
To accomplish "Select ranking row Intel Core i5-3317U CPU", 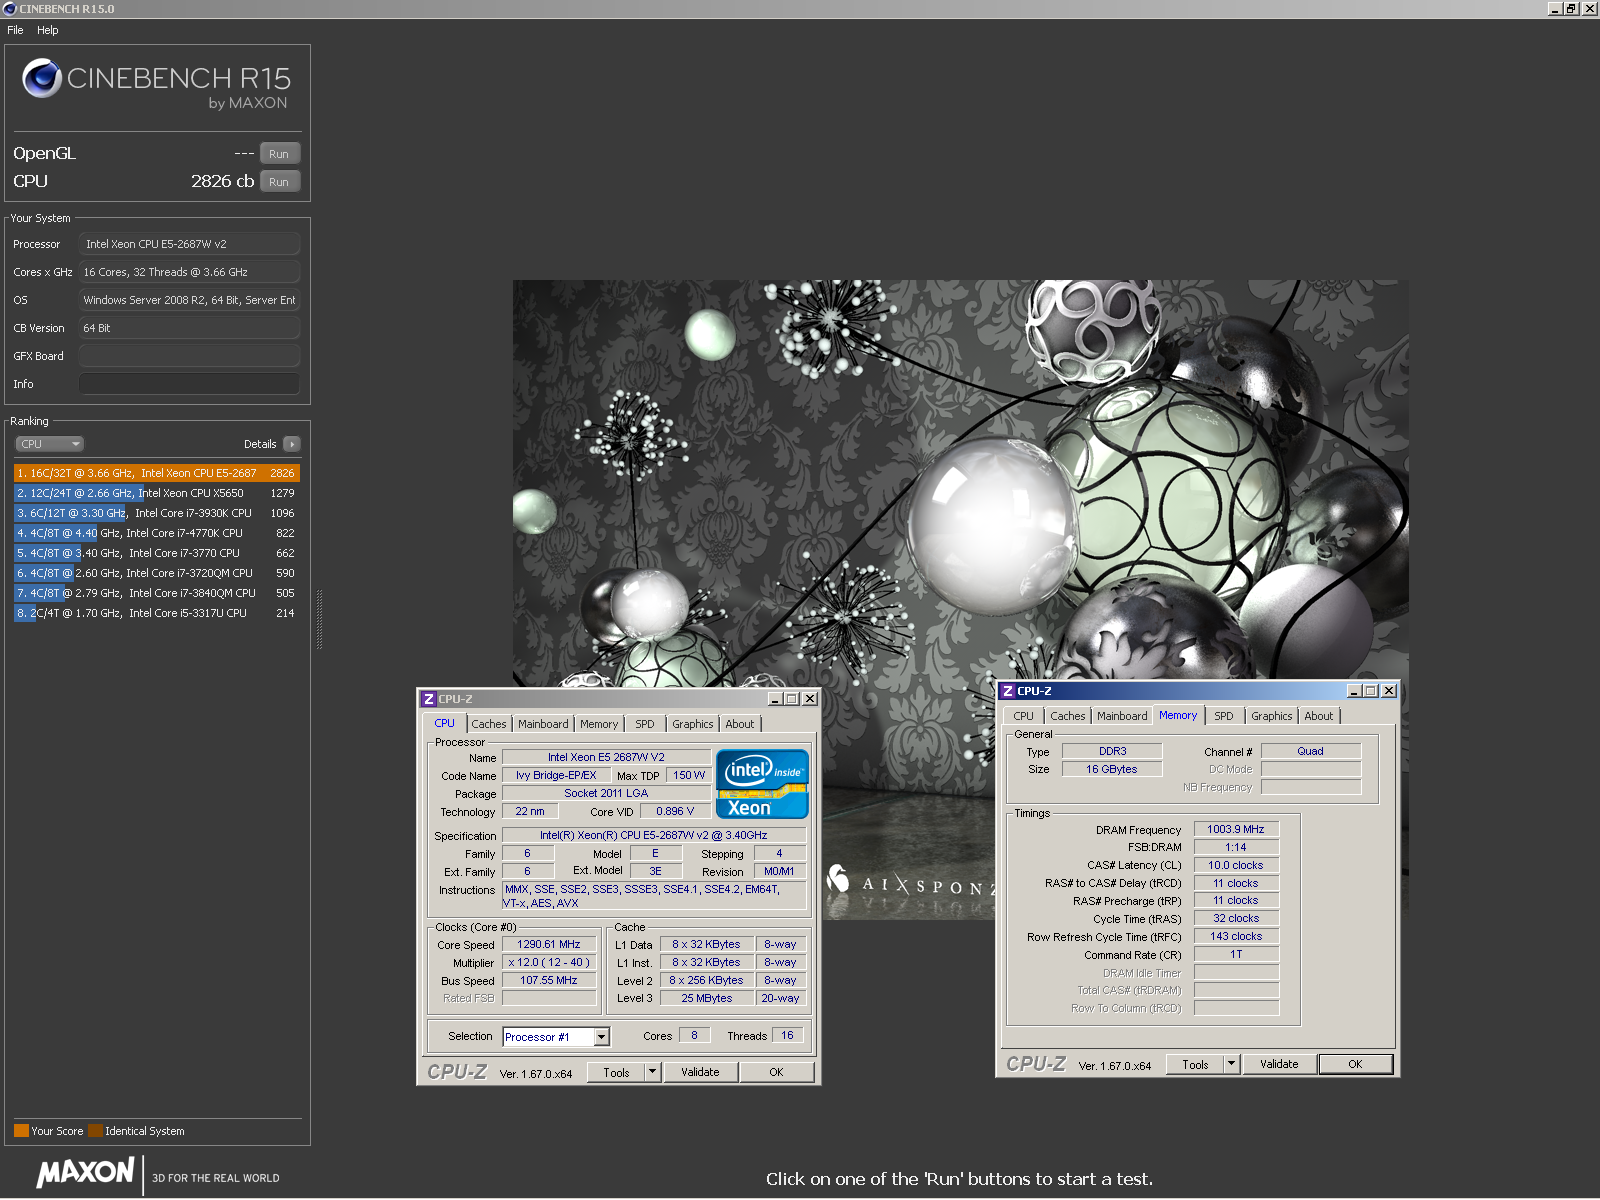I will [157, 613].
